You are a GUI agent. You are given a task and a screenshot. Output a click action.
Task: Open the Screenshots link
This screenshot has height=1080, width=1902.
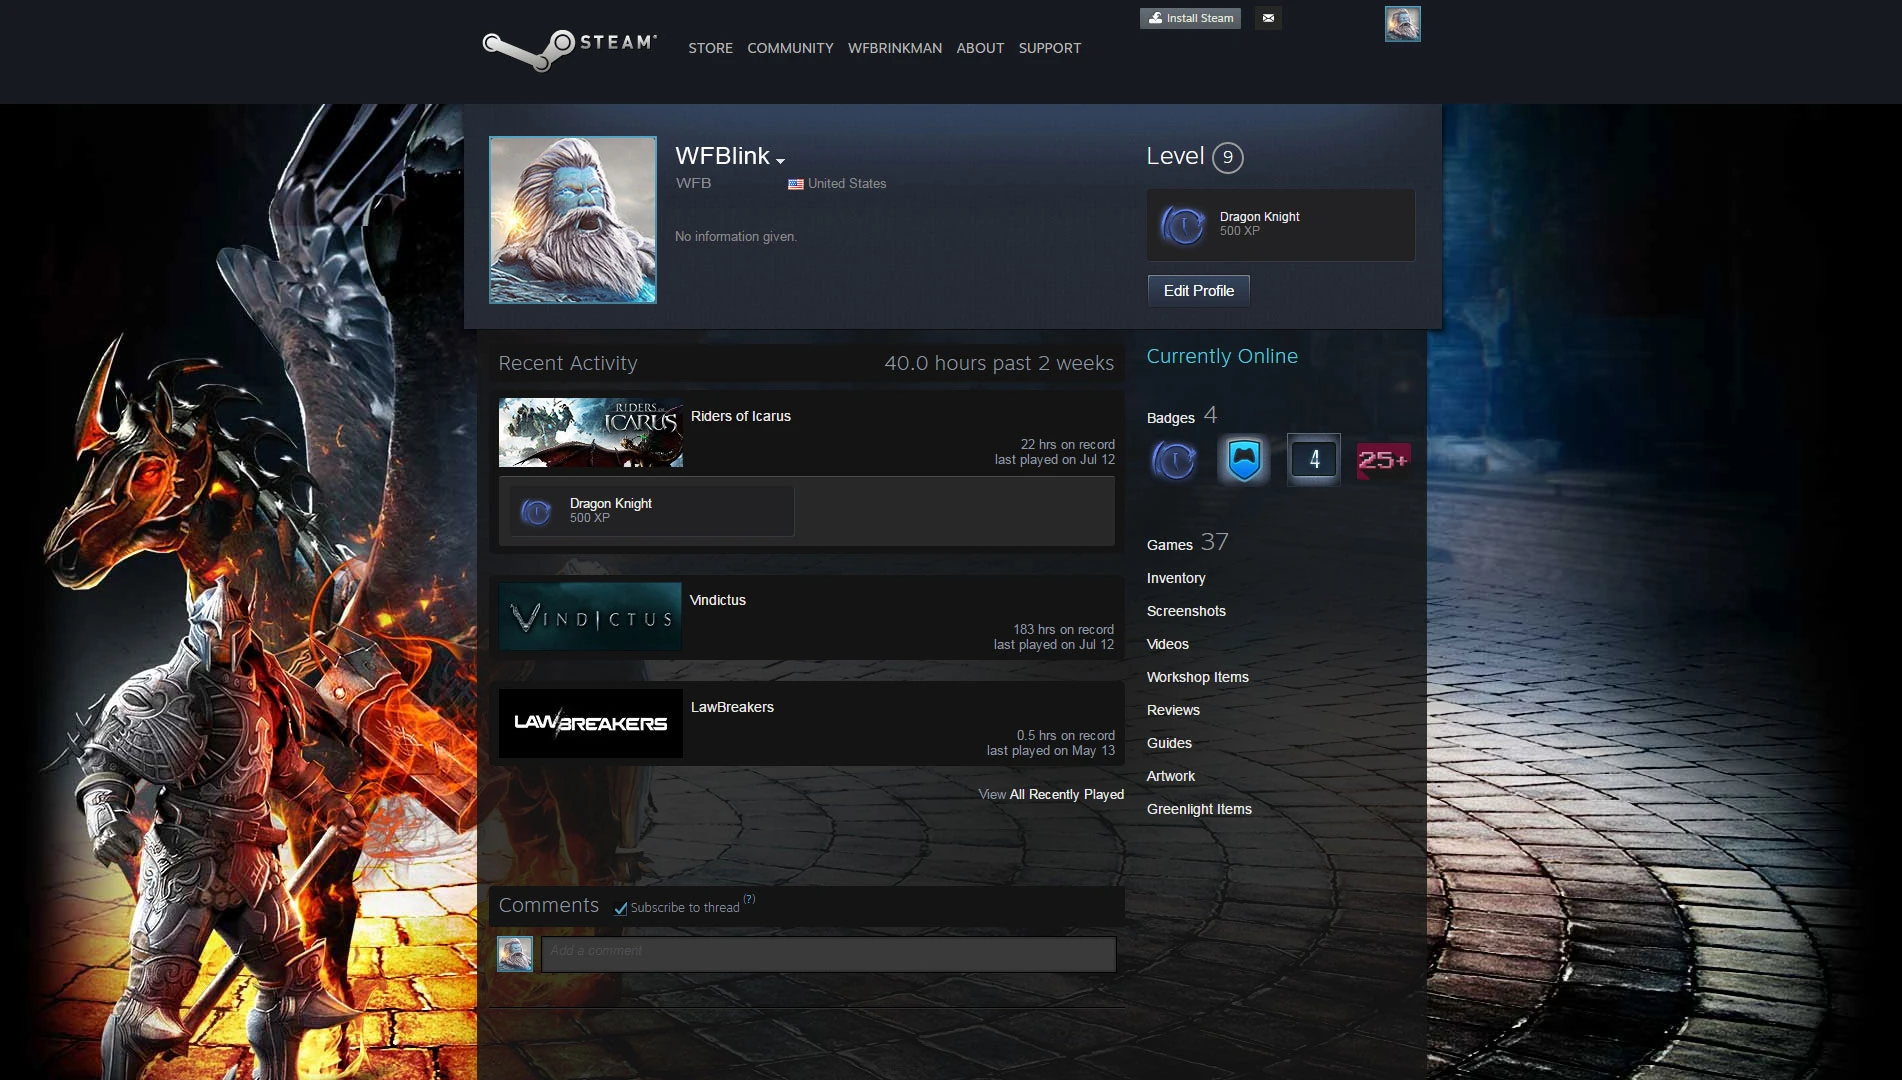coord(1186,611)
